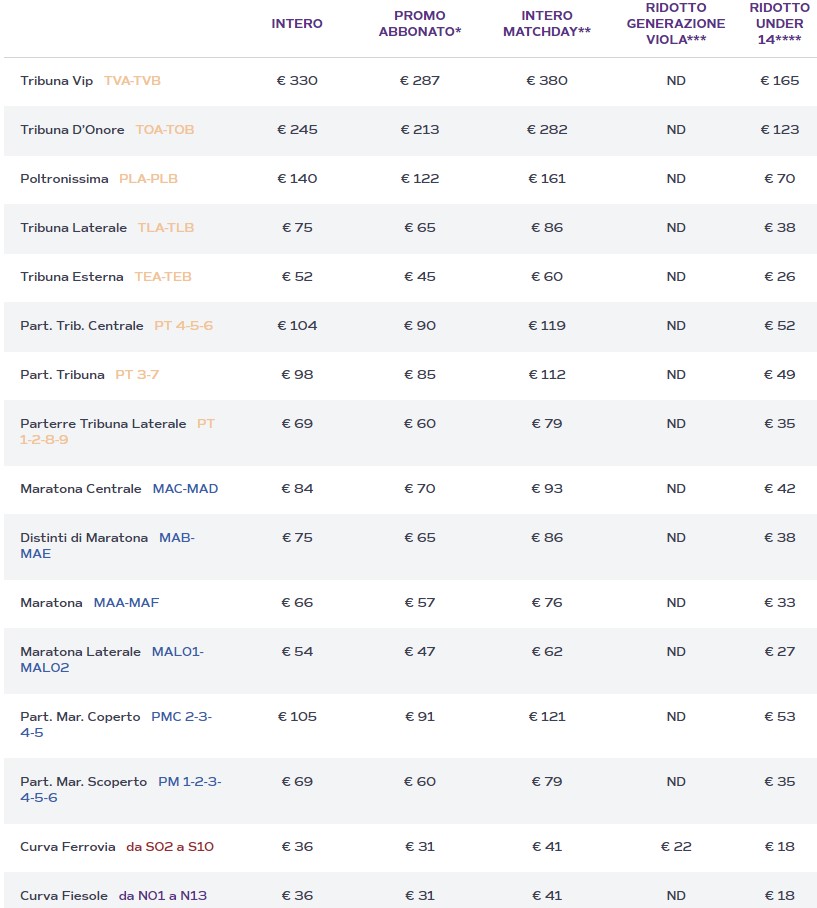Click the RIDOTTO UNDER 14 column header
Screen dimensions: 817x908
pos(780,23)
